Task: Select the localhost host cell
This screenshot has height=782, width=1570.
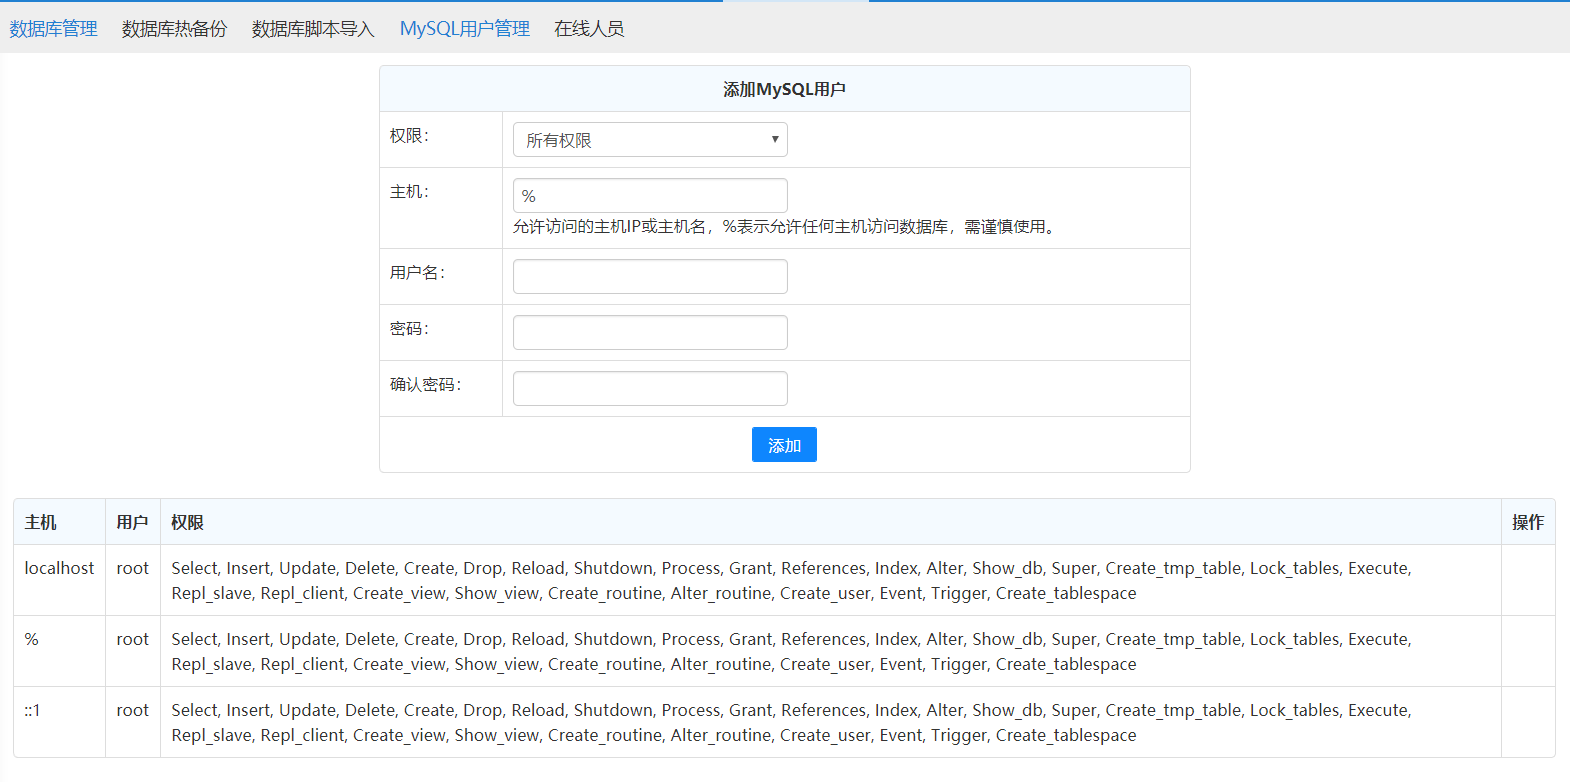Action: 59,568
